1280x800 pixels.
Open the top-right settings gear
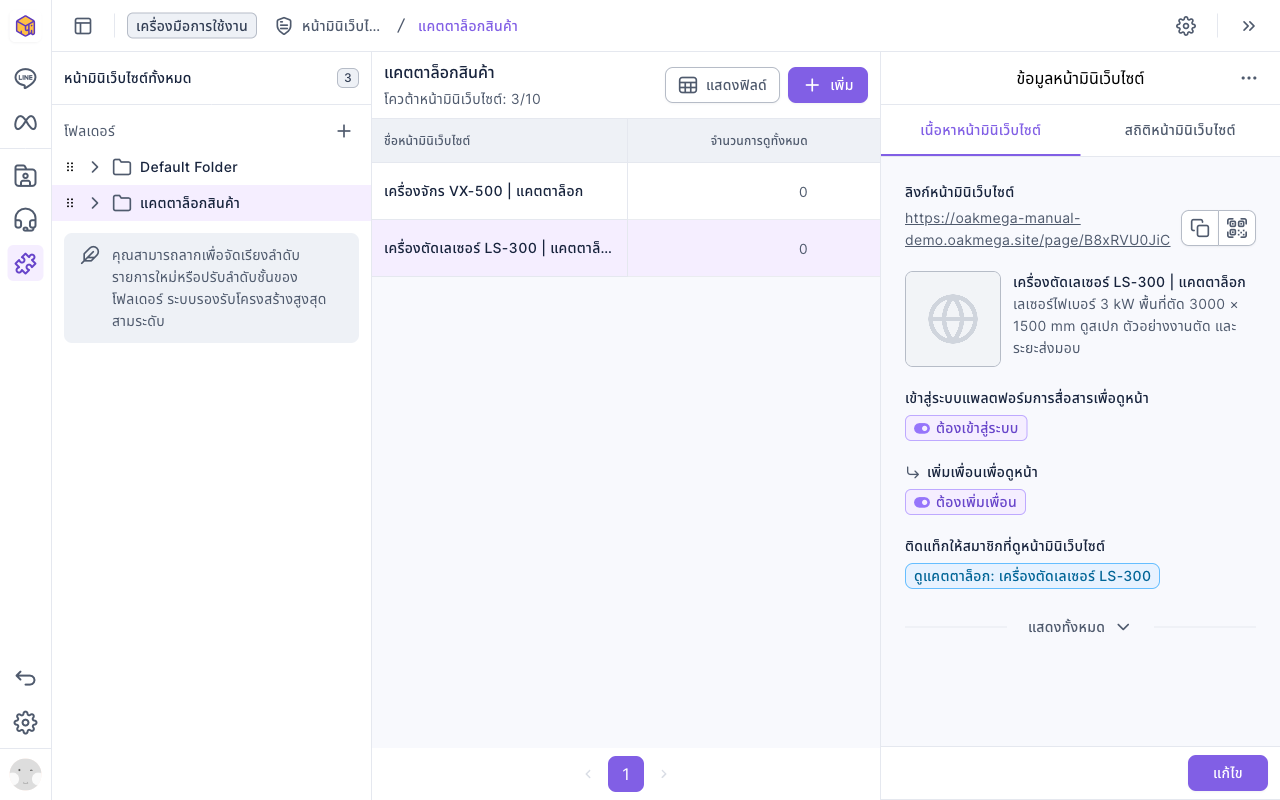(x=1186, y=26)
